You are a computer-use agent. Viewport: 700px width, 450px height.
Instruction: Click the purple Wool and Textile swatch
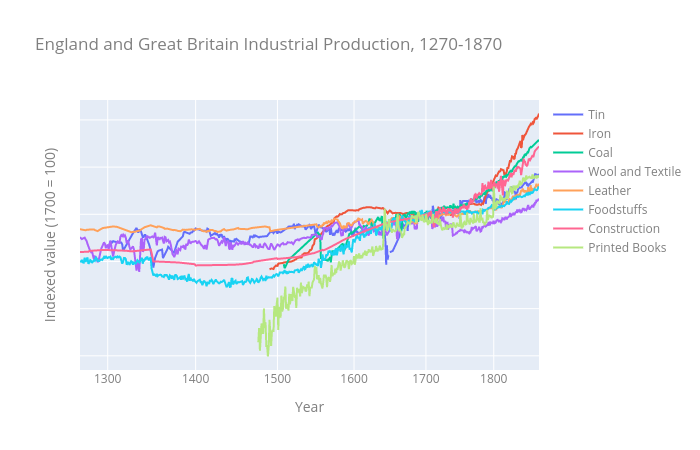[x=568, y=172]
